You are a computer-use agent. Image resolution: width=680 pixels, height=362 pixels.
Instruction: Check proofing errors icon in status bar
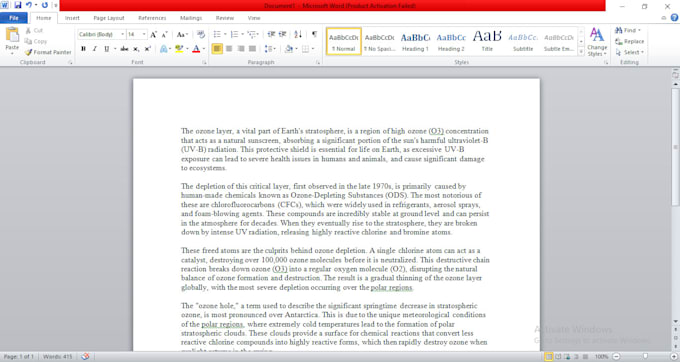pyautogui.click(x=85, y=356)
